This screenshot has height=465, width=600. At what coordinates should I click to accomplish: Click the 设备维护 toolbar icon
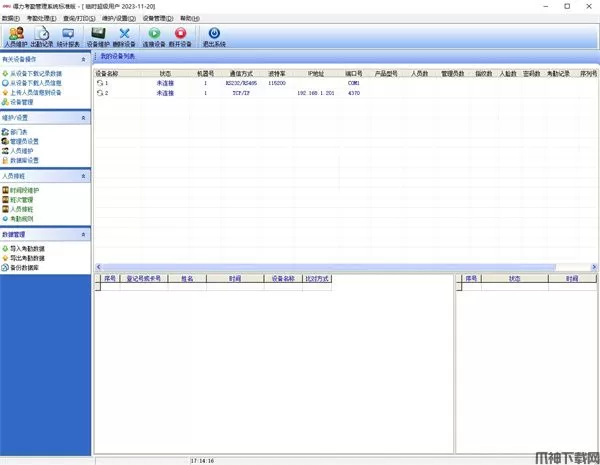[x=99, y=37]
